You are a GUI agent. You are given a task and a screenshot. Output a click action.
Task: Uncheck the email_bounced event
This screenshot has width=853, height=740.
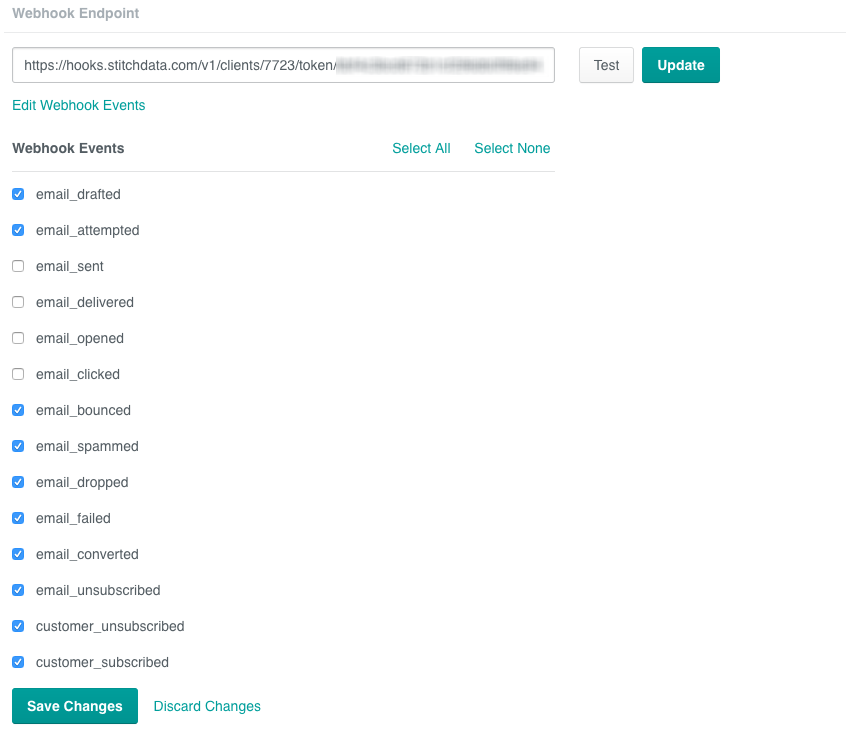tap(17, 410)
